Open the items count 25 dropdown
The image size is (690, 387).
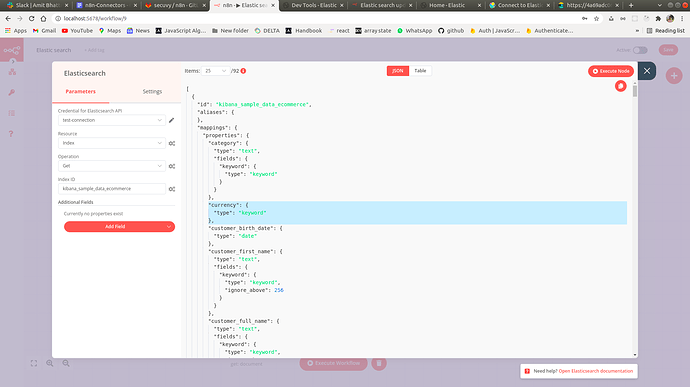[215, 71]
